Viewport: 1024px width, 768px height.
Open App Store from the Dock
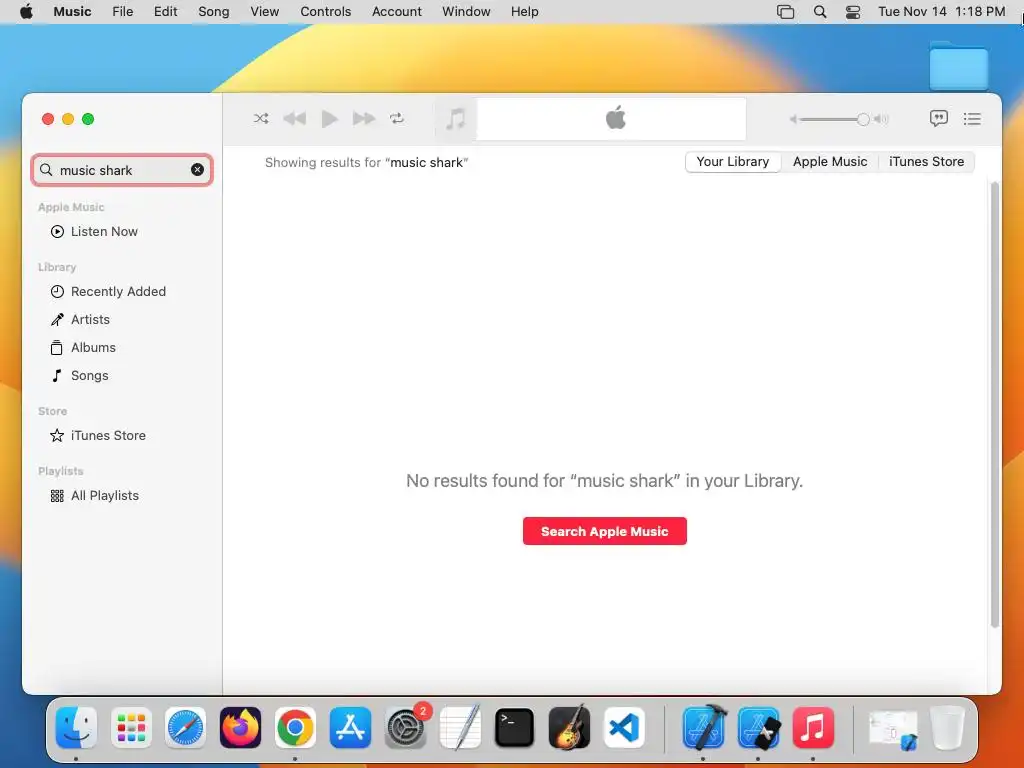(350, 728)
